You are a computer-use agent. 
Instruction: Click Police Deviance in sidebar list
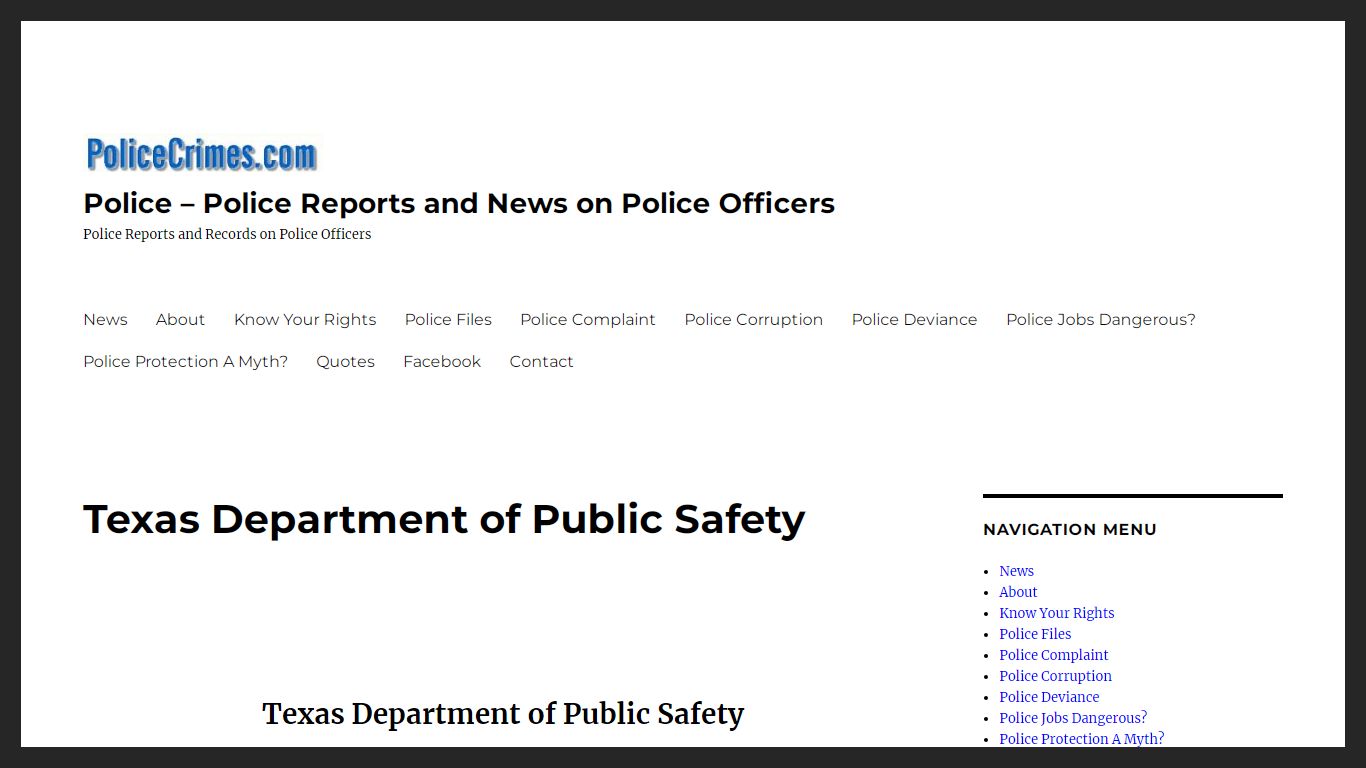pyautogui.click(x=1049, y=697)
